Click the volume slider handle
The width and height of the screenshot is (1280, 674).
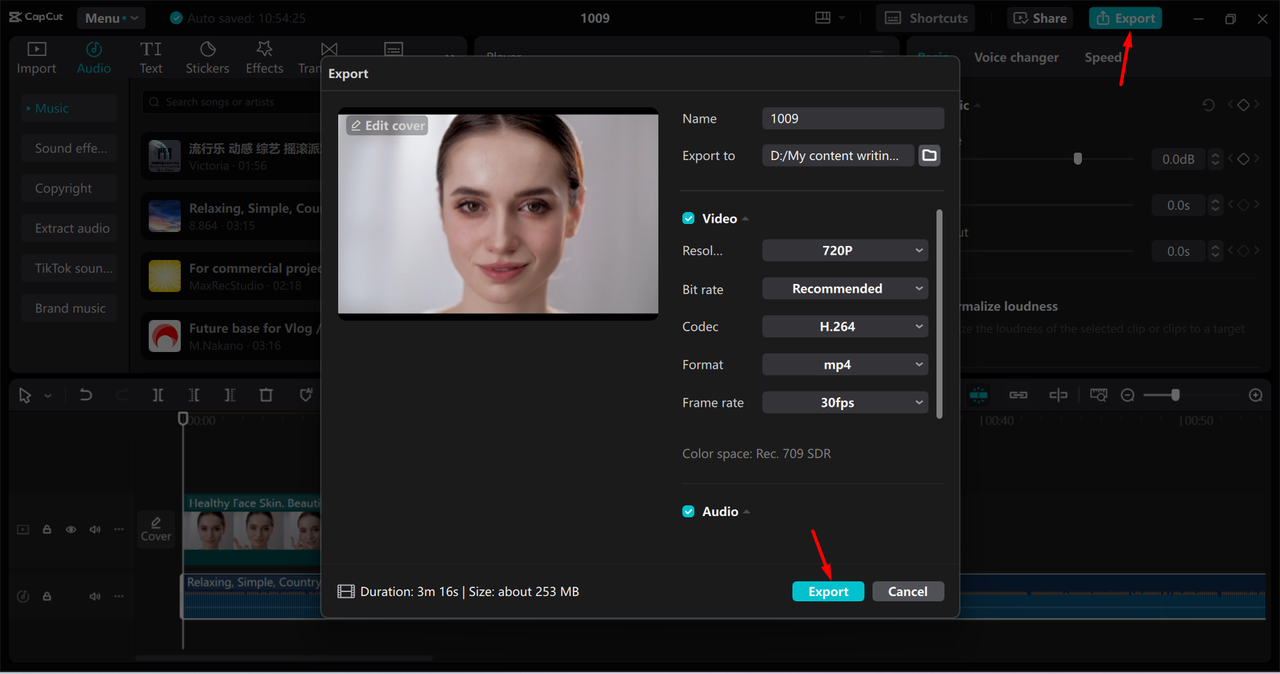(1077, 158)
